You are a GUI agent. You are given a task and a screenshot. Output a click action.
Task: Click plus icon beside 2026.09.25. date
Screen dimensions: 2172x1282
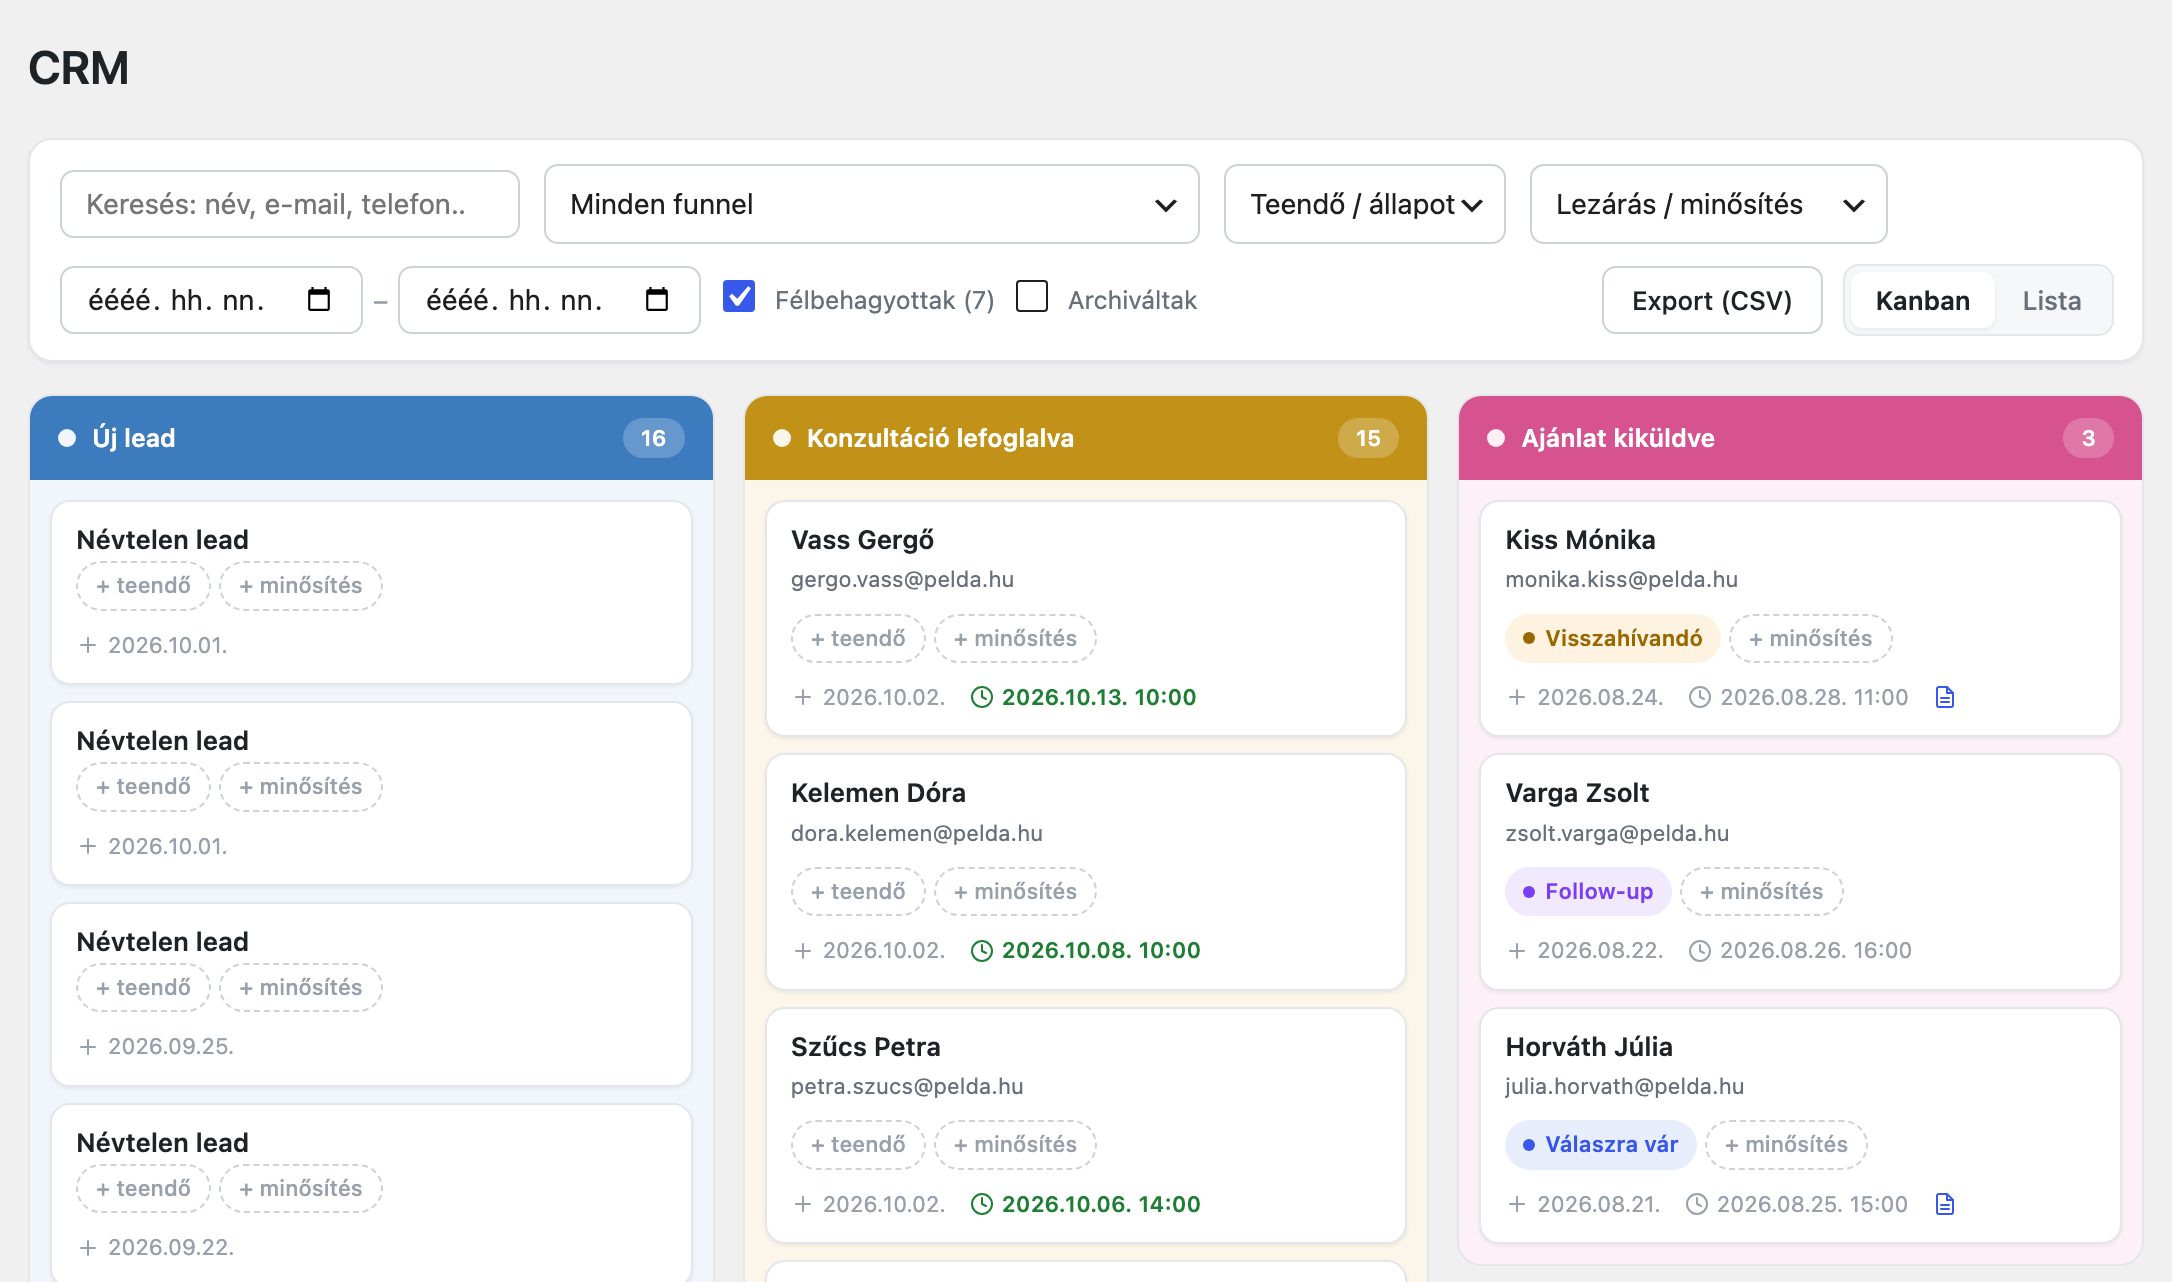(x=88, y=1046)
